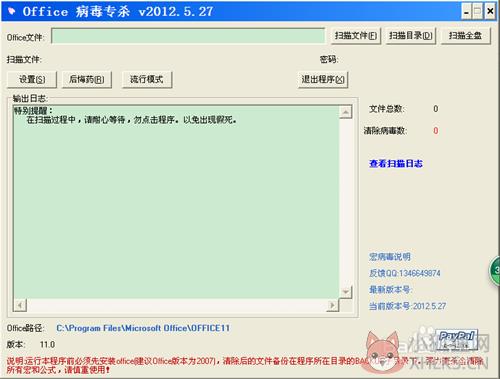Click the app icon in title bar
500x379 pixels.
(11, 12)
